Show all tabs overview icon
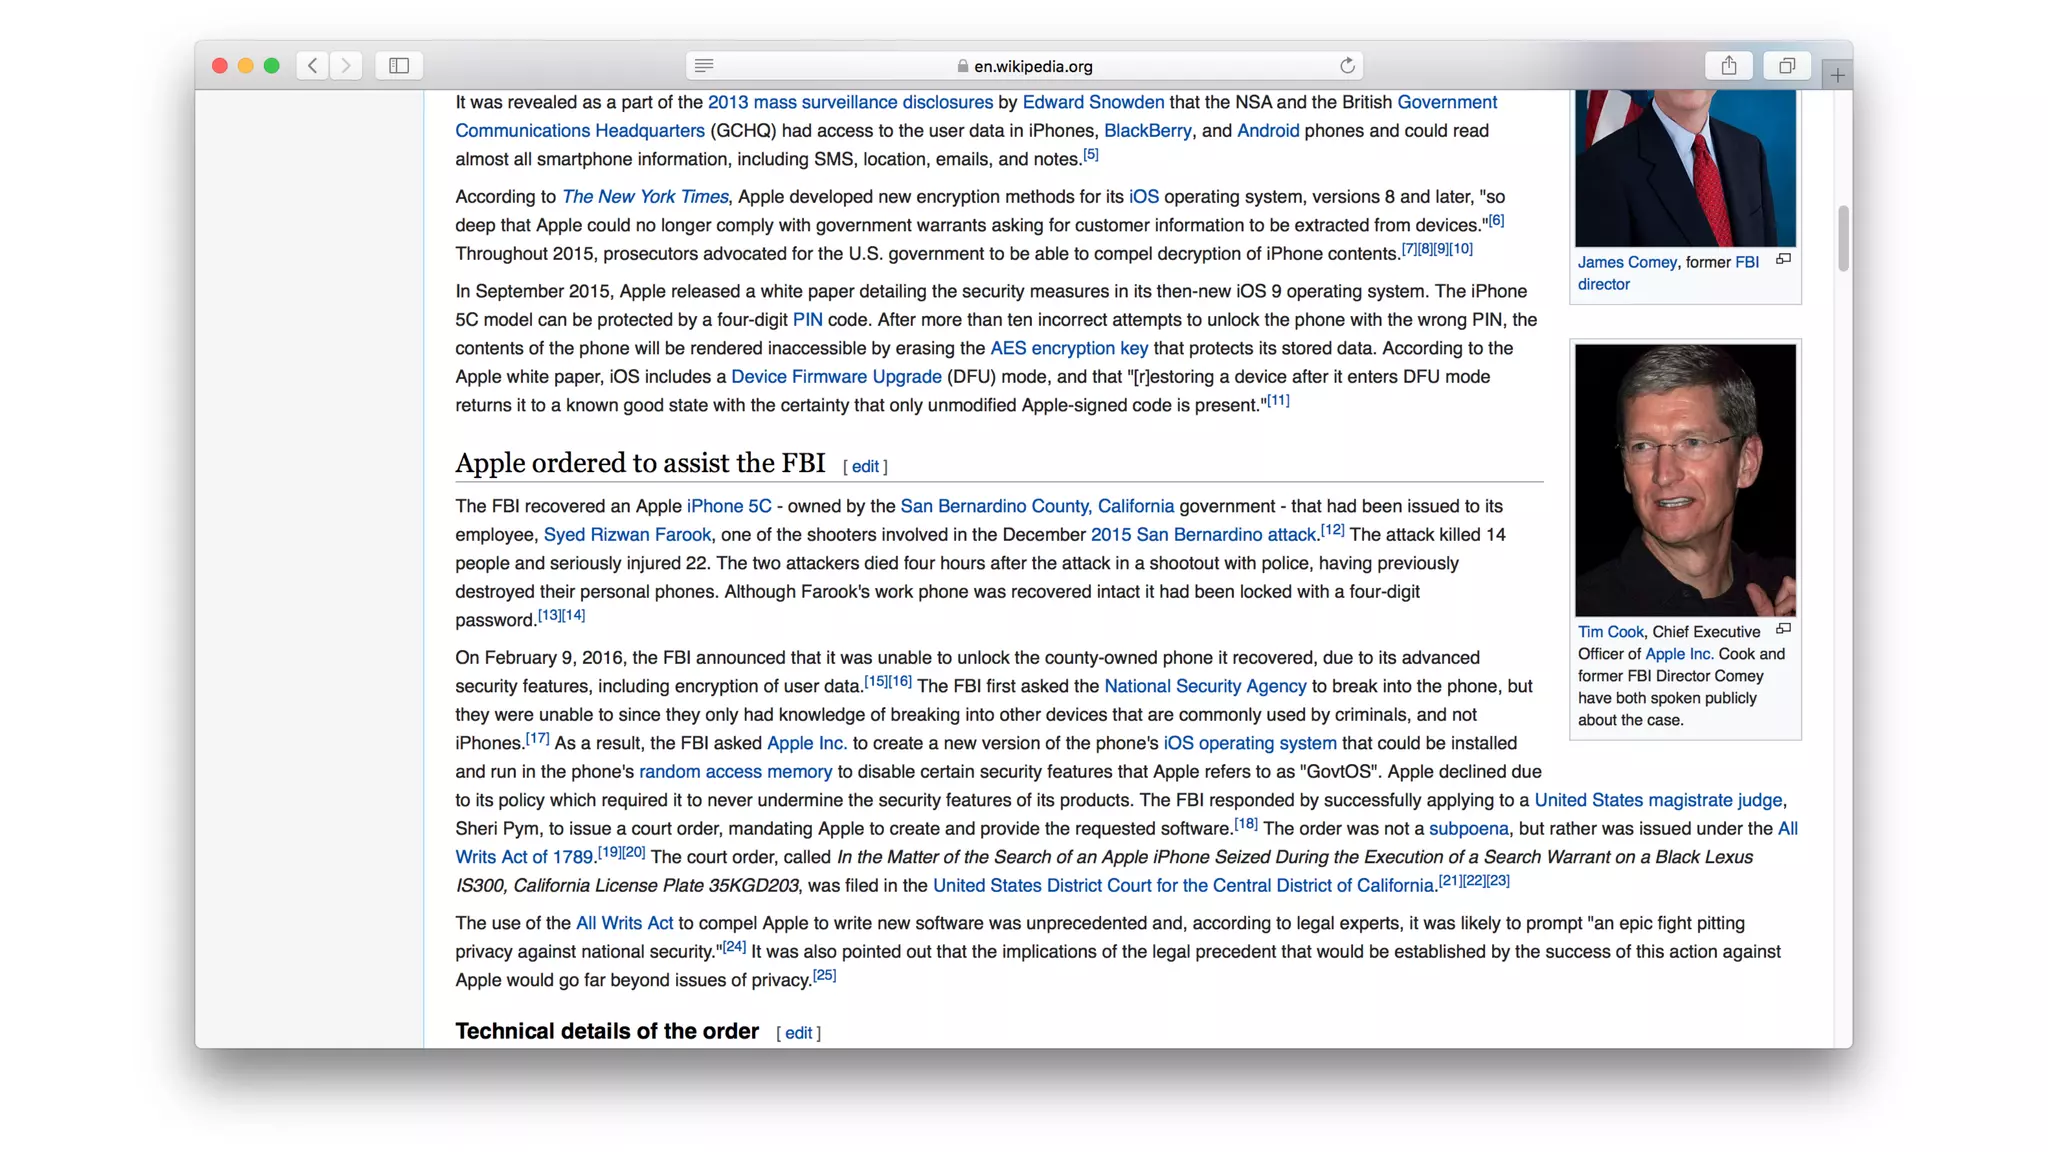Screen dimensions: 2048x1152 click(1787, 66)
